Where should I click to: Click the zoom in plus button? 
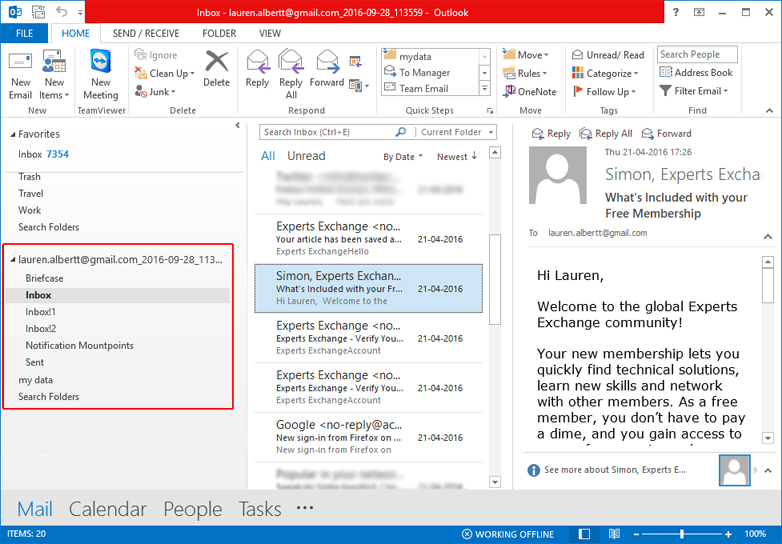click(728, 534)
